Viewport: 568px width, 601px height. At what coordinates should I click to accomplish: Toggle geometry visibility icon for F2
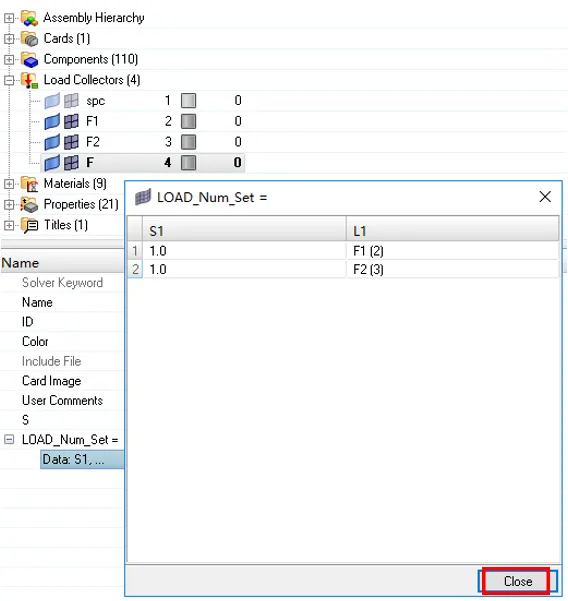tap(52, 142)
